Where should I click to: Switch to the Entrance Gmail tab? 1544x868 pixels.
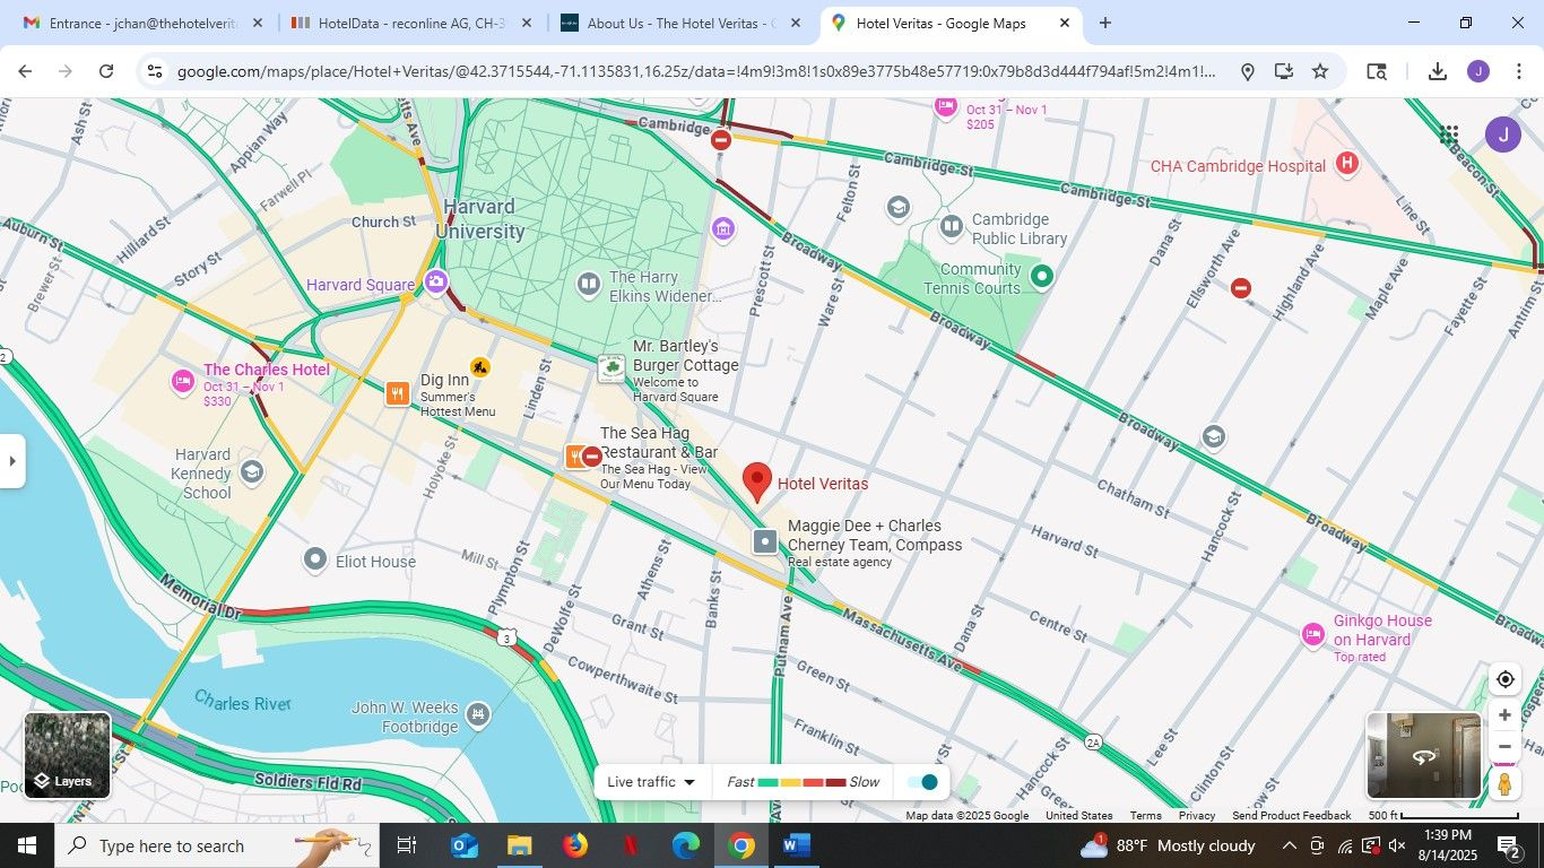click(x=142, y=23)
